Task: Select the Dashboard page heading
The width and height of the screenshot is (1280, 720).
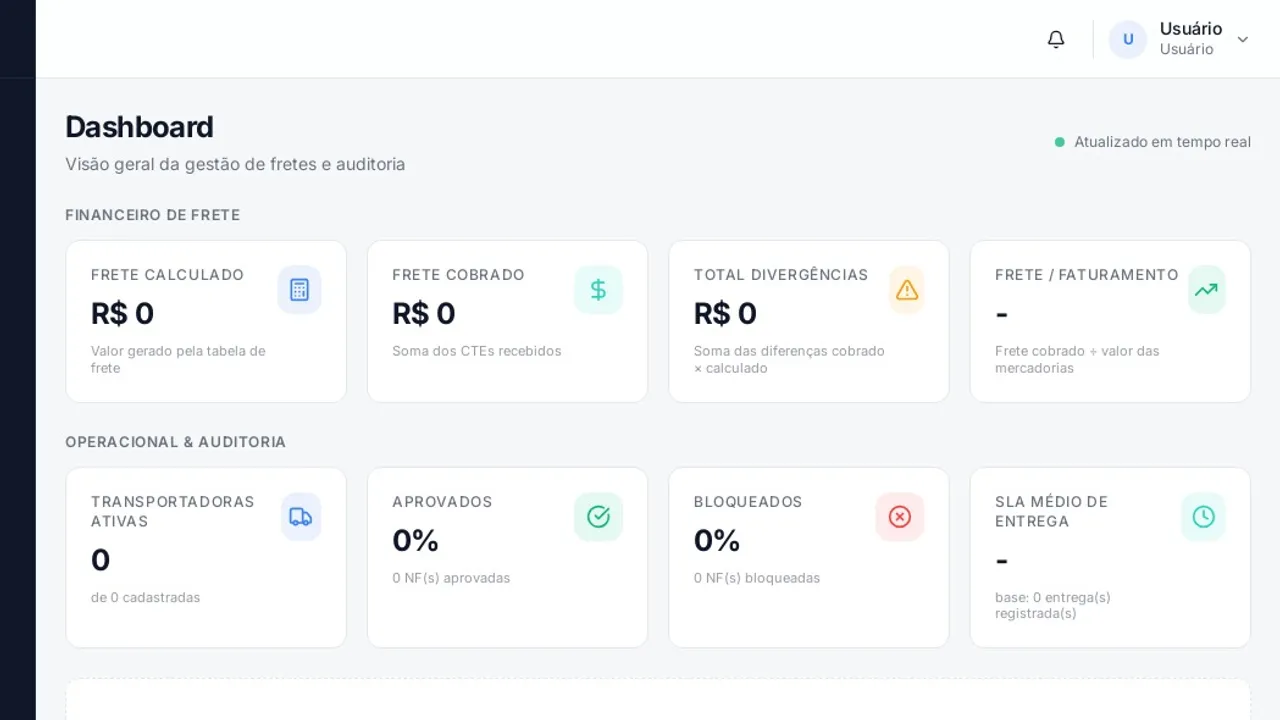Action: pyautogui.click(x=139, y=127)
